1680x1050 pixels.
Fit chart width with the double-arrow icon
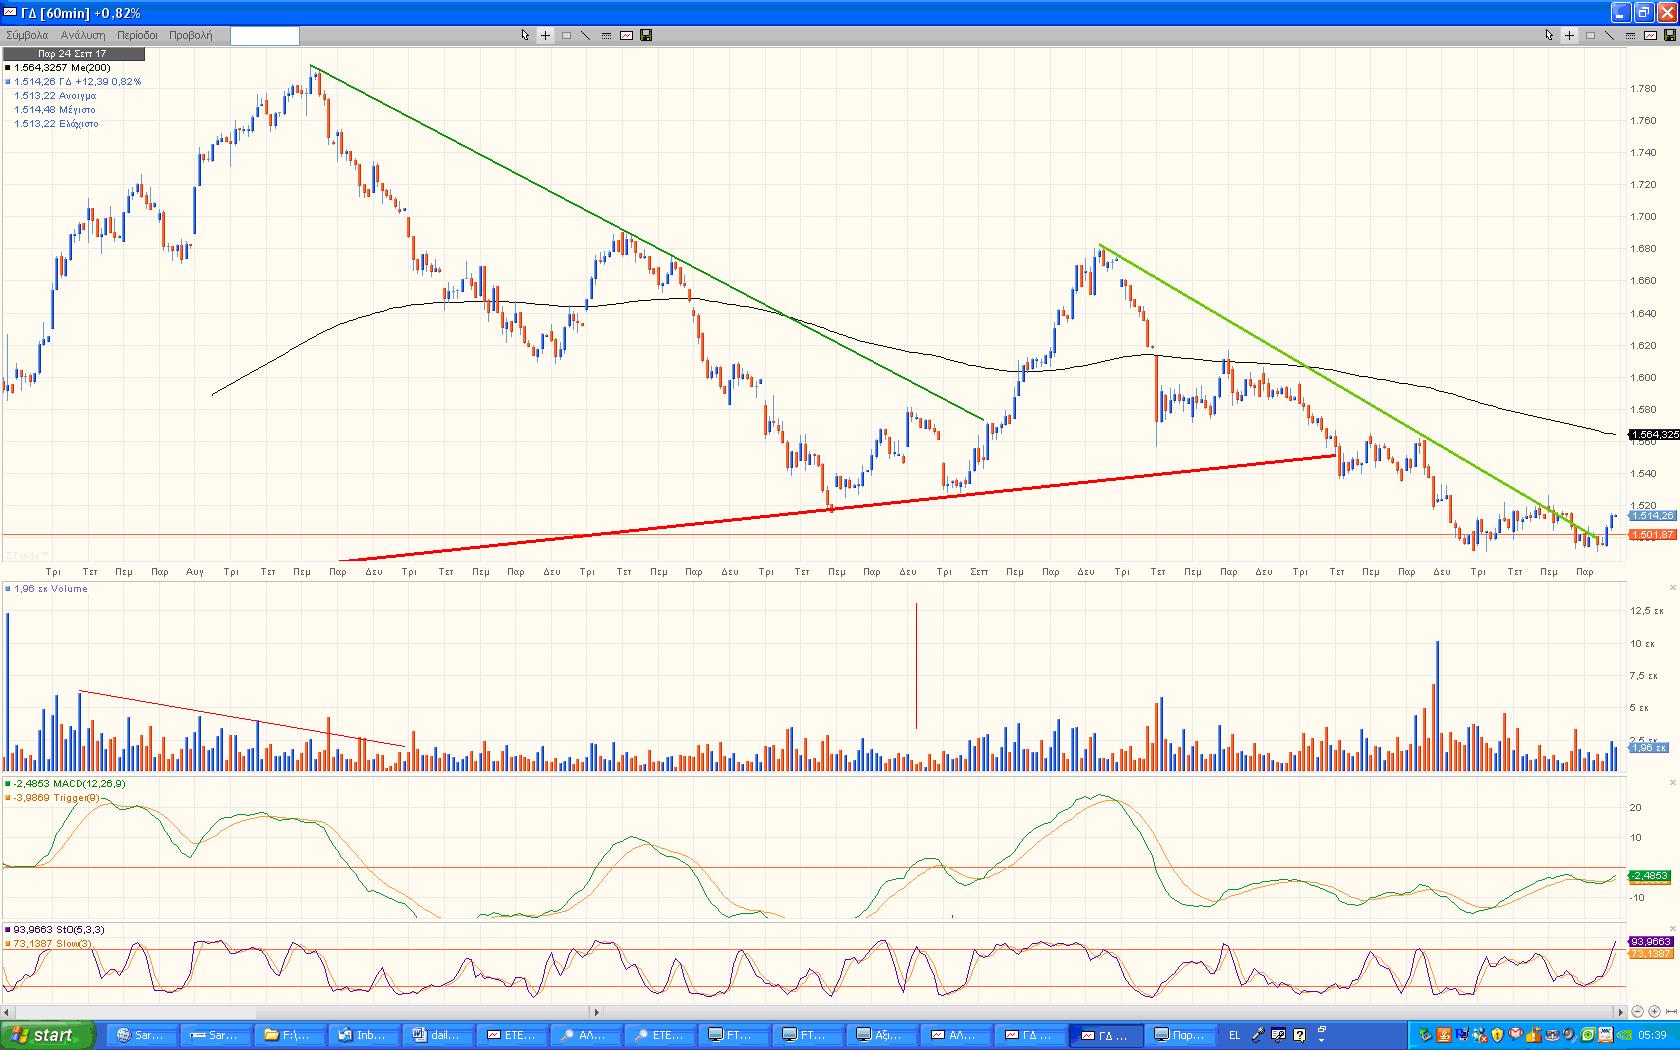tap(1670, 1012)
